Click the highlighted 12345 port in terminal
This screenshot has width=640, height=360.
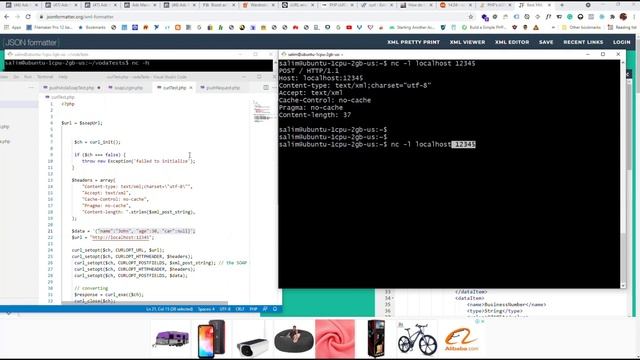[464, 144]
